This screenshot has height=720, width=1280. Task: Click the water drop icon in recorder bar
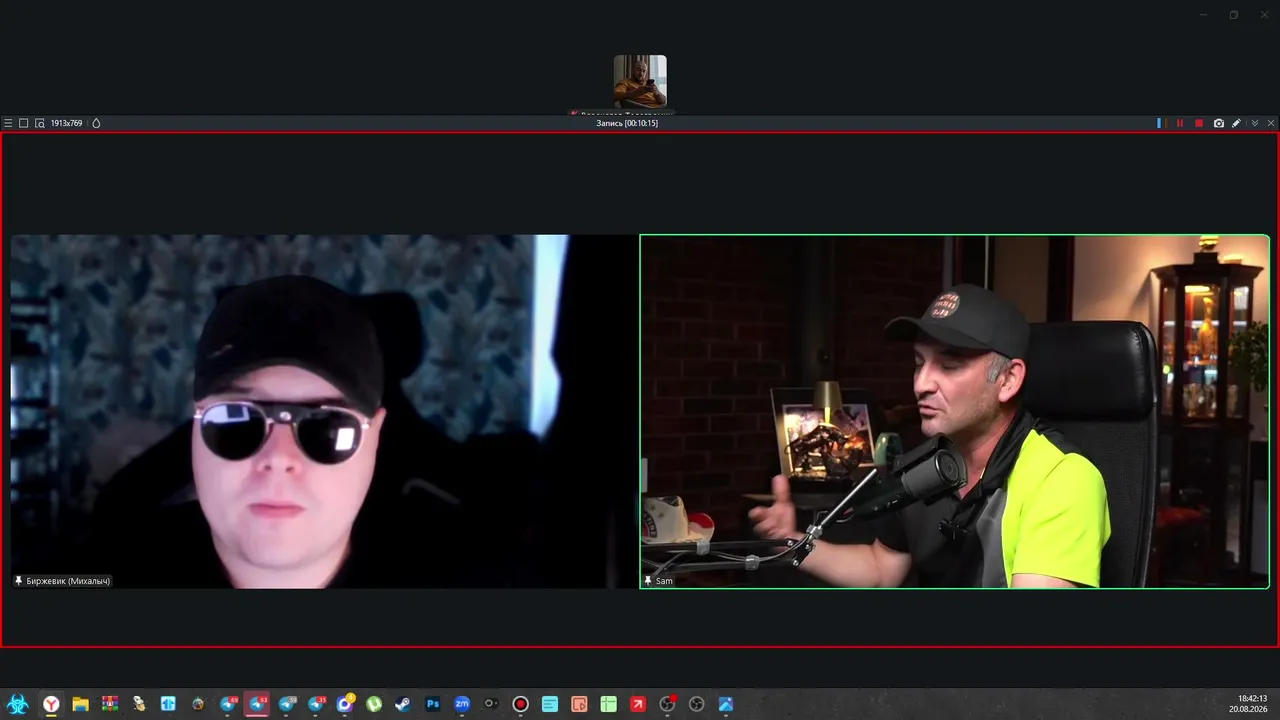[x=96, y=123]
